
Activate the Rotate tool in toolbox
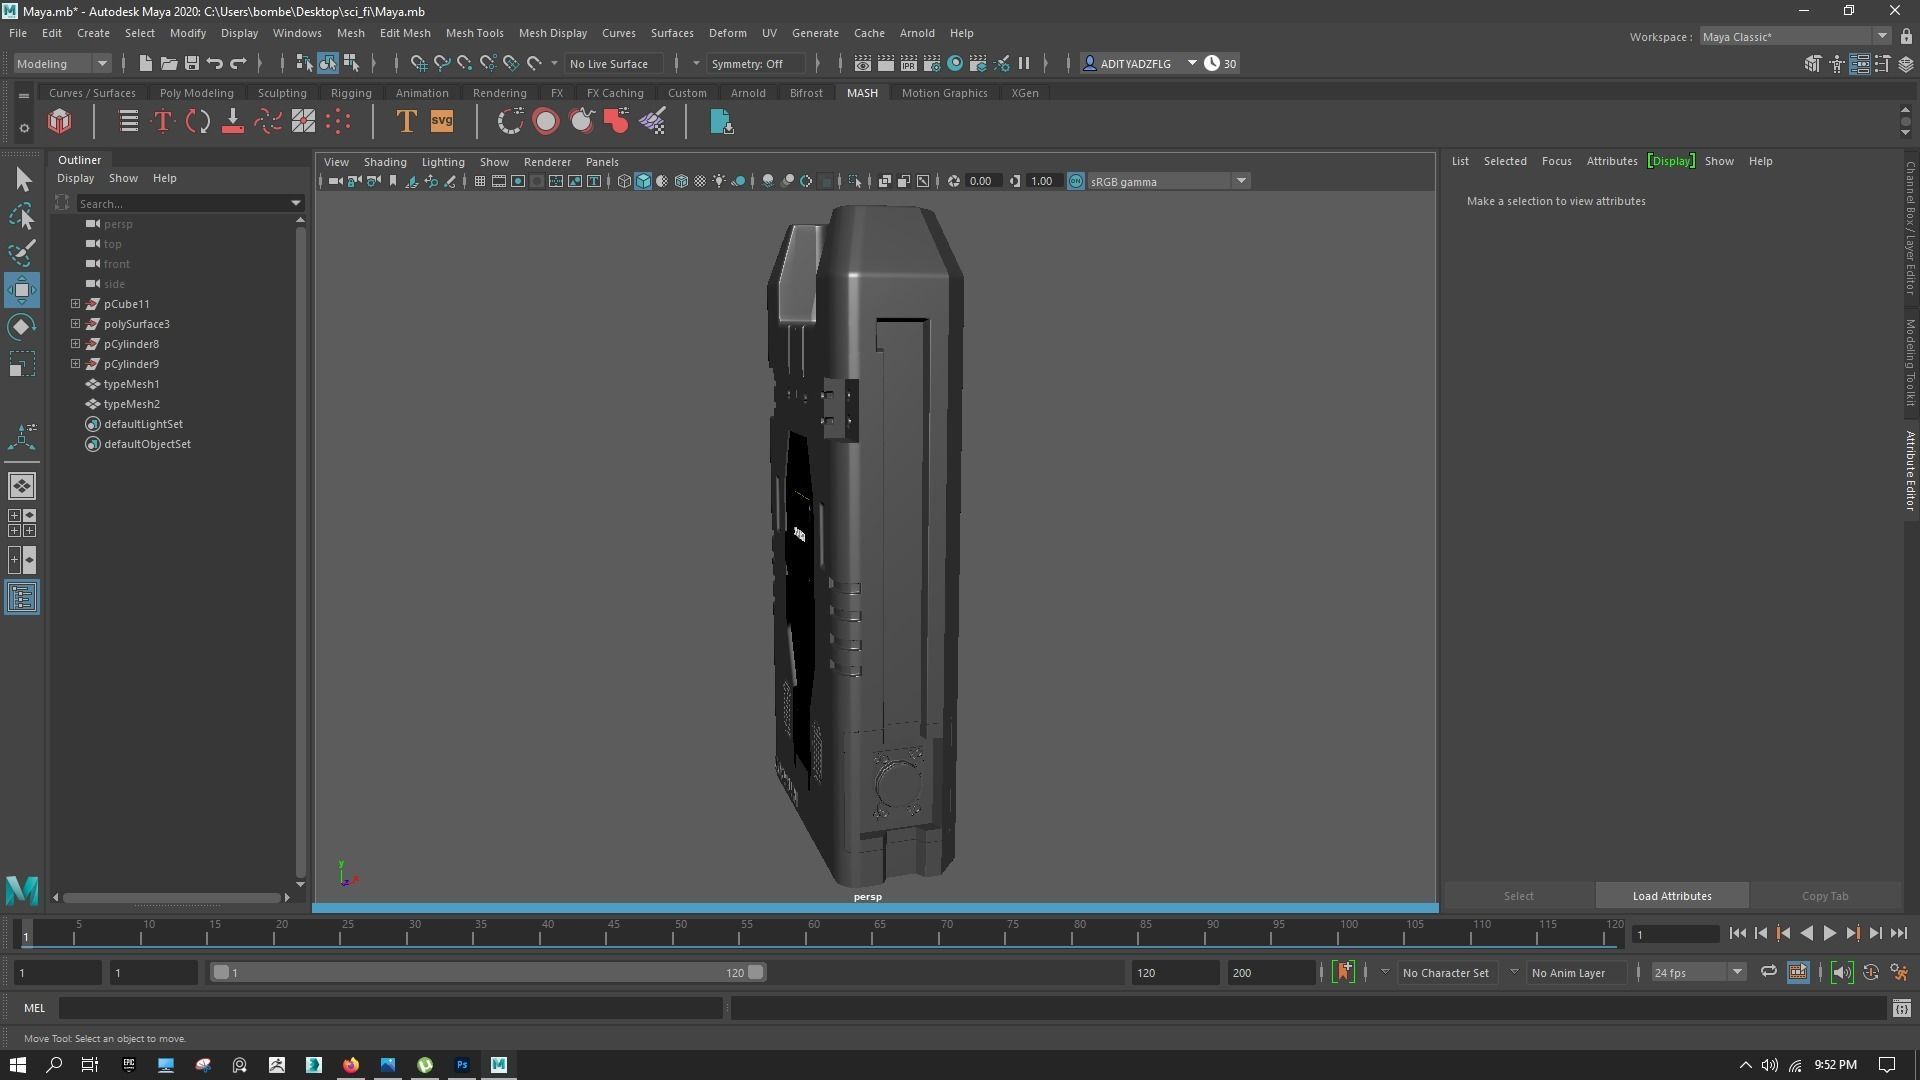[22, 327]
